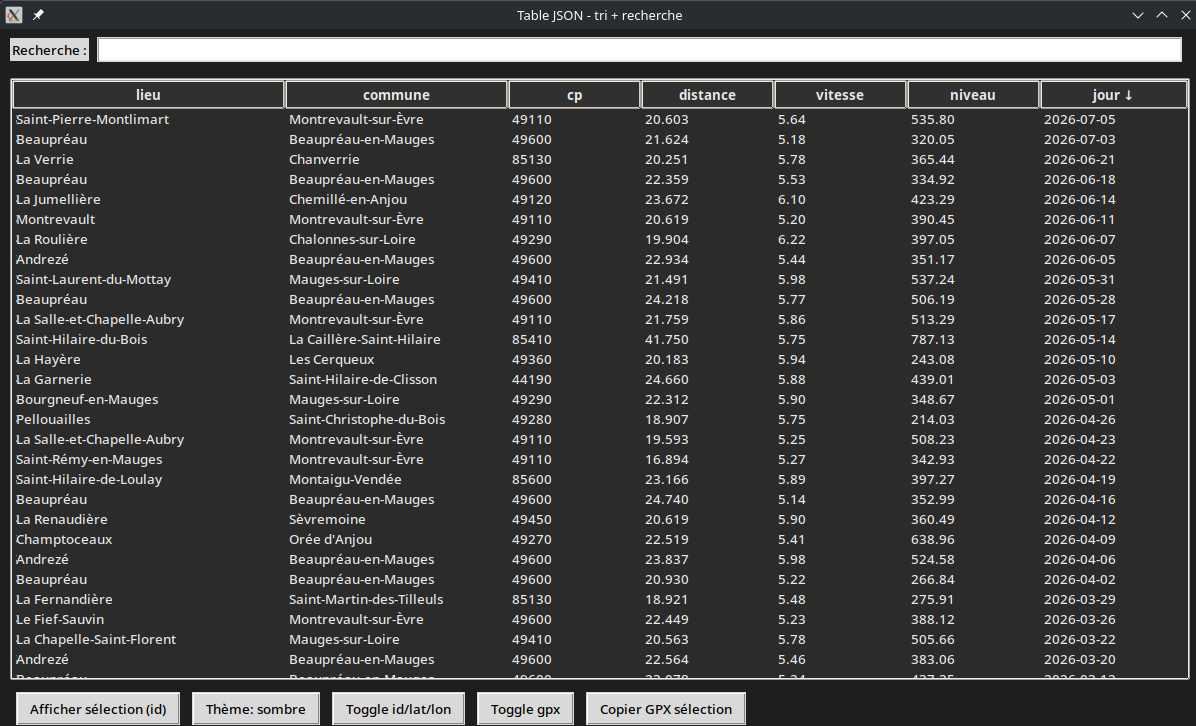Select Saint-Hilaire-de-Loulay row

(600, 480)
